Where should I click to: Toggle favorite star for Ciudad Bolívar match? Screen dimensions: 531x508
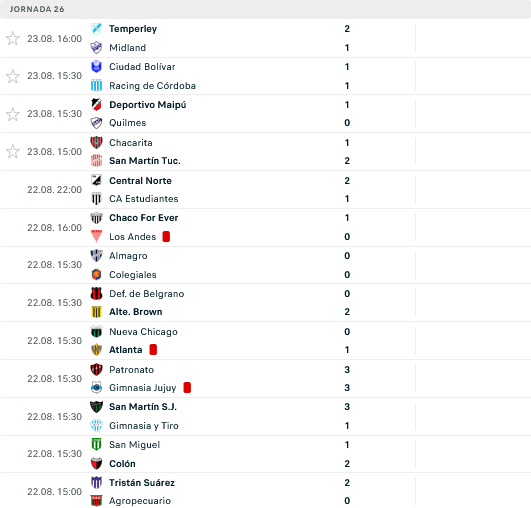click(13, 76)
